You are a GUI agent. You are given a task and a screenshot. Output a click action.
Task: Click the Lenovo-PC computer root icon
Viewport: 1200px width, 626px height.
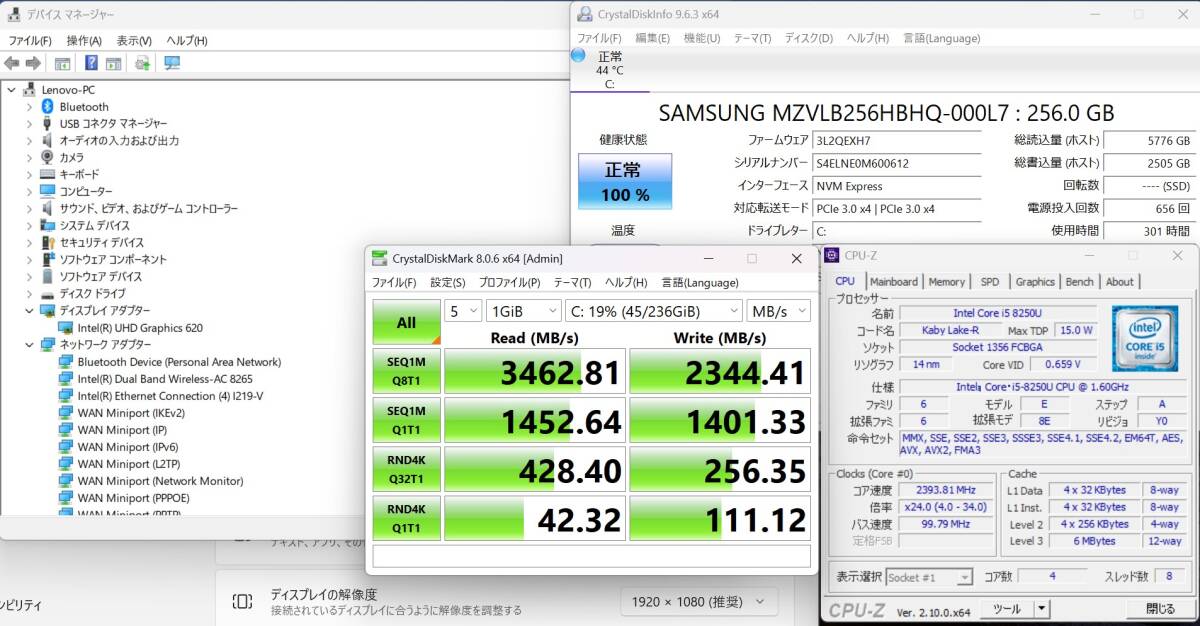click(x=29, y=89)
